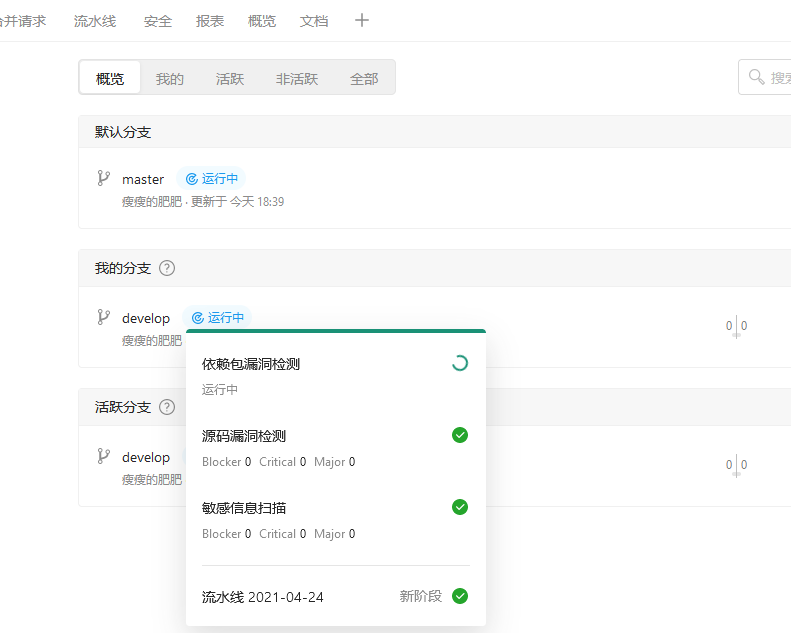
Task: Click the green check beside 新阶段
Action: point(460,596)
